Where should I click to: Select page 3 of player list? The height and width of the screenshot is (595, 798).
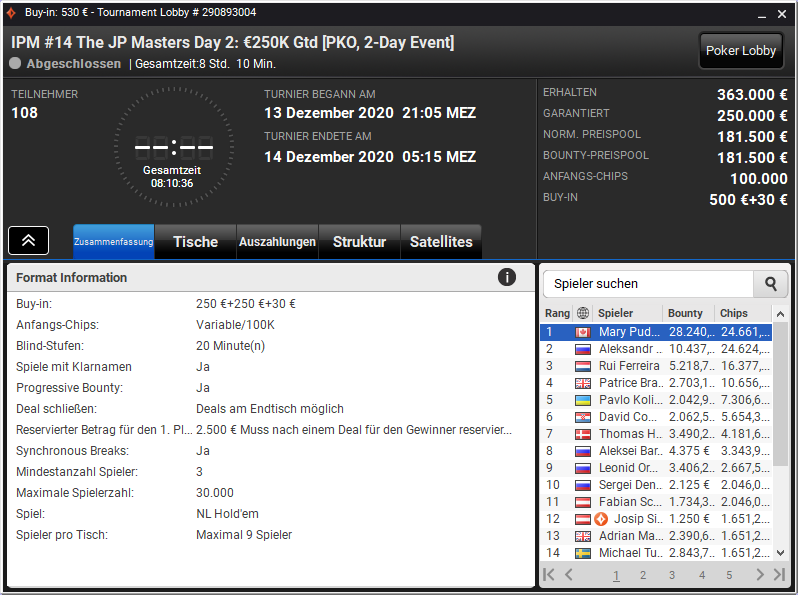pyautogui.click(x=672, y=575)
